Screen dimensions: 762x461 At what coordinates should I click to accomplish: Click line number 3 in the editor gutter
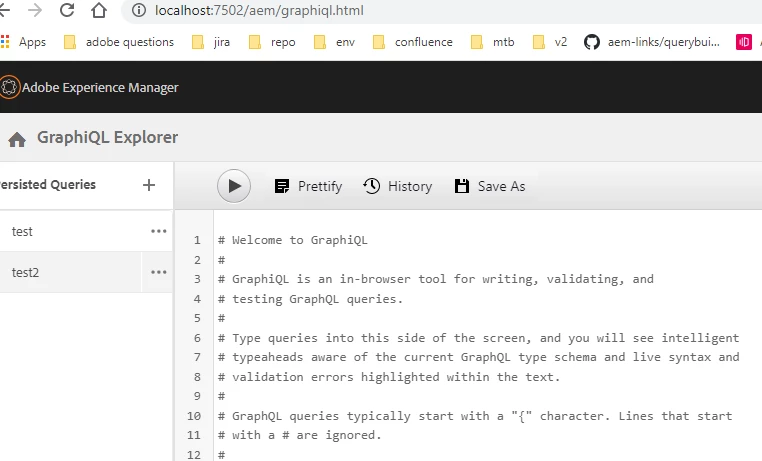pos(197,279)
